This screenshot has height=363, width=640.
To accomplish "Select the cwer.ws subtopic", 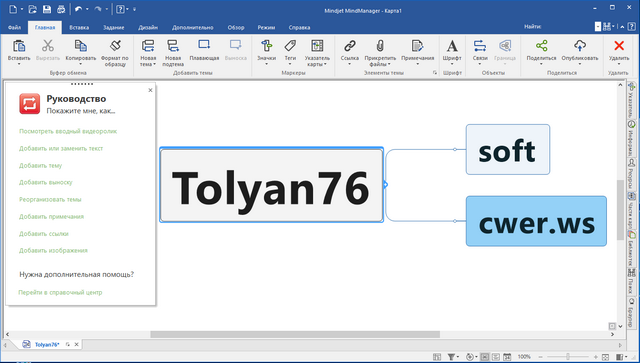I will 536,221.
